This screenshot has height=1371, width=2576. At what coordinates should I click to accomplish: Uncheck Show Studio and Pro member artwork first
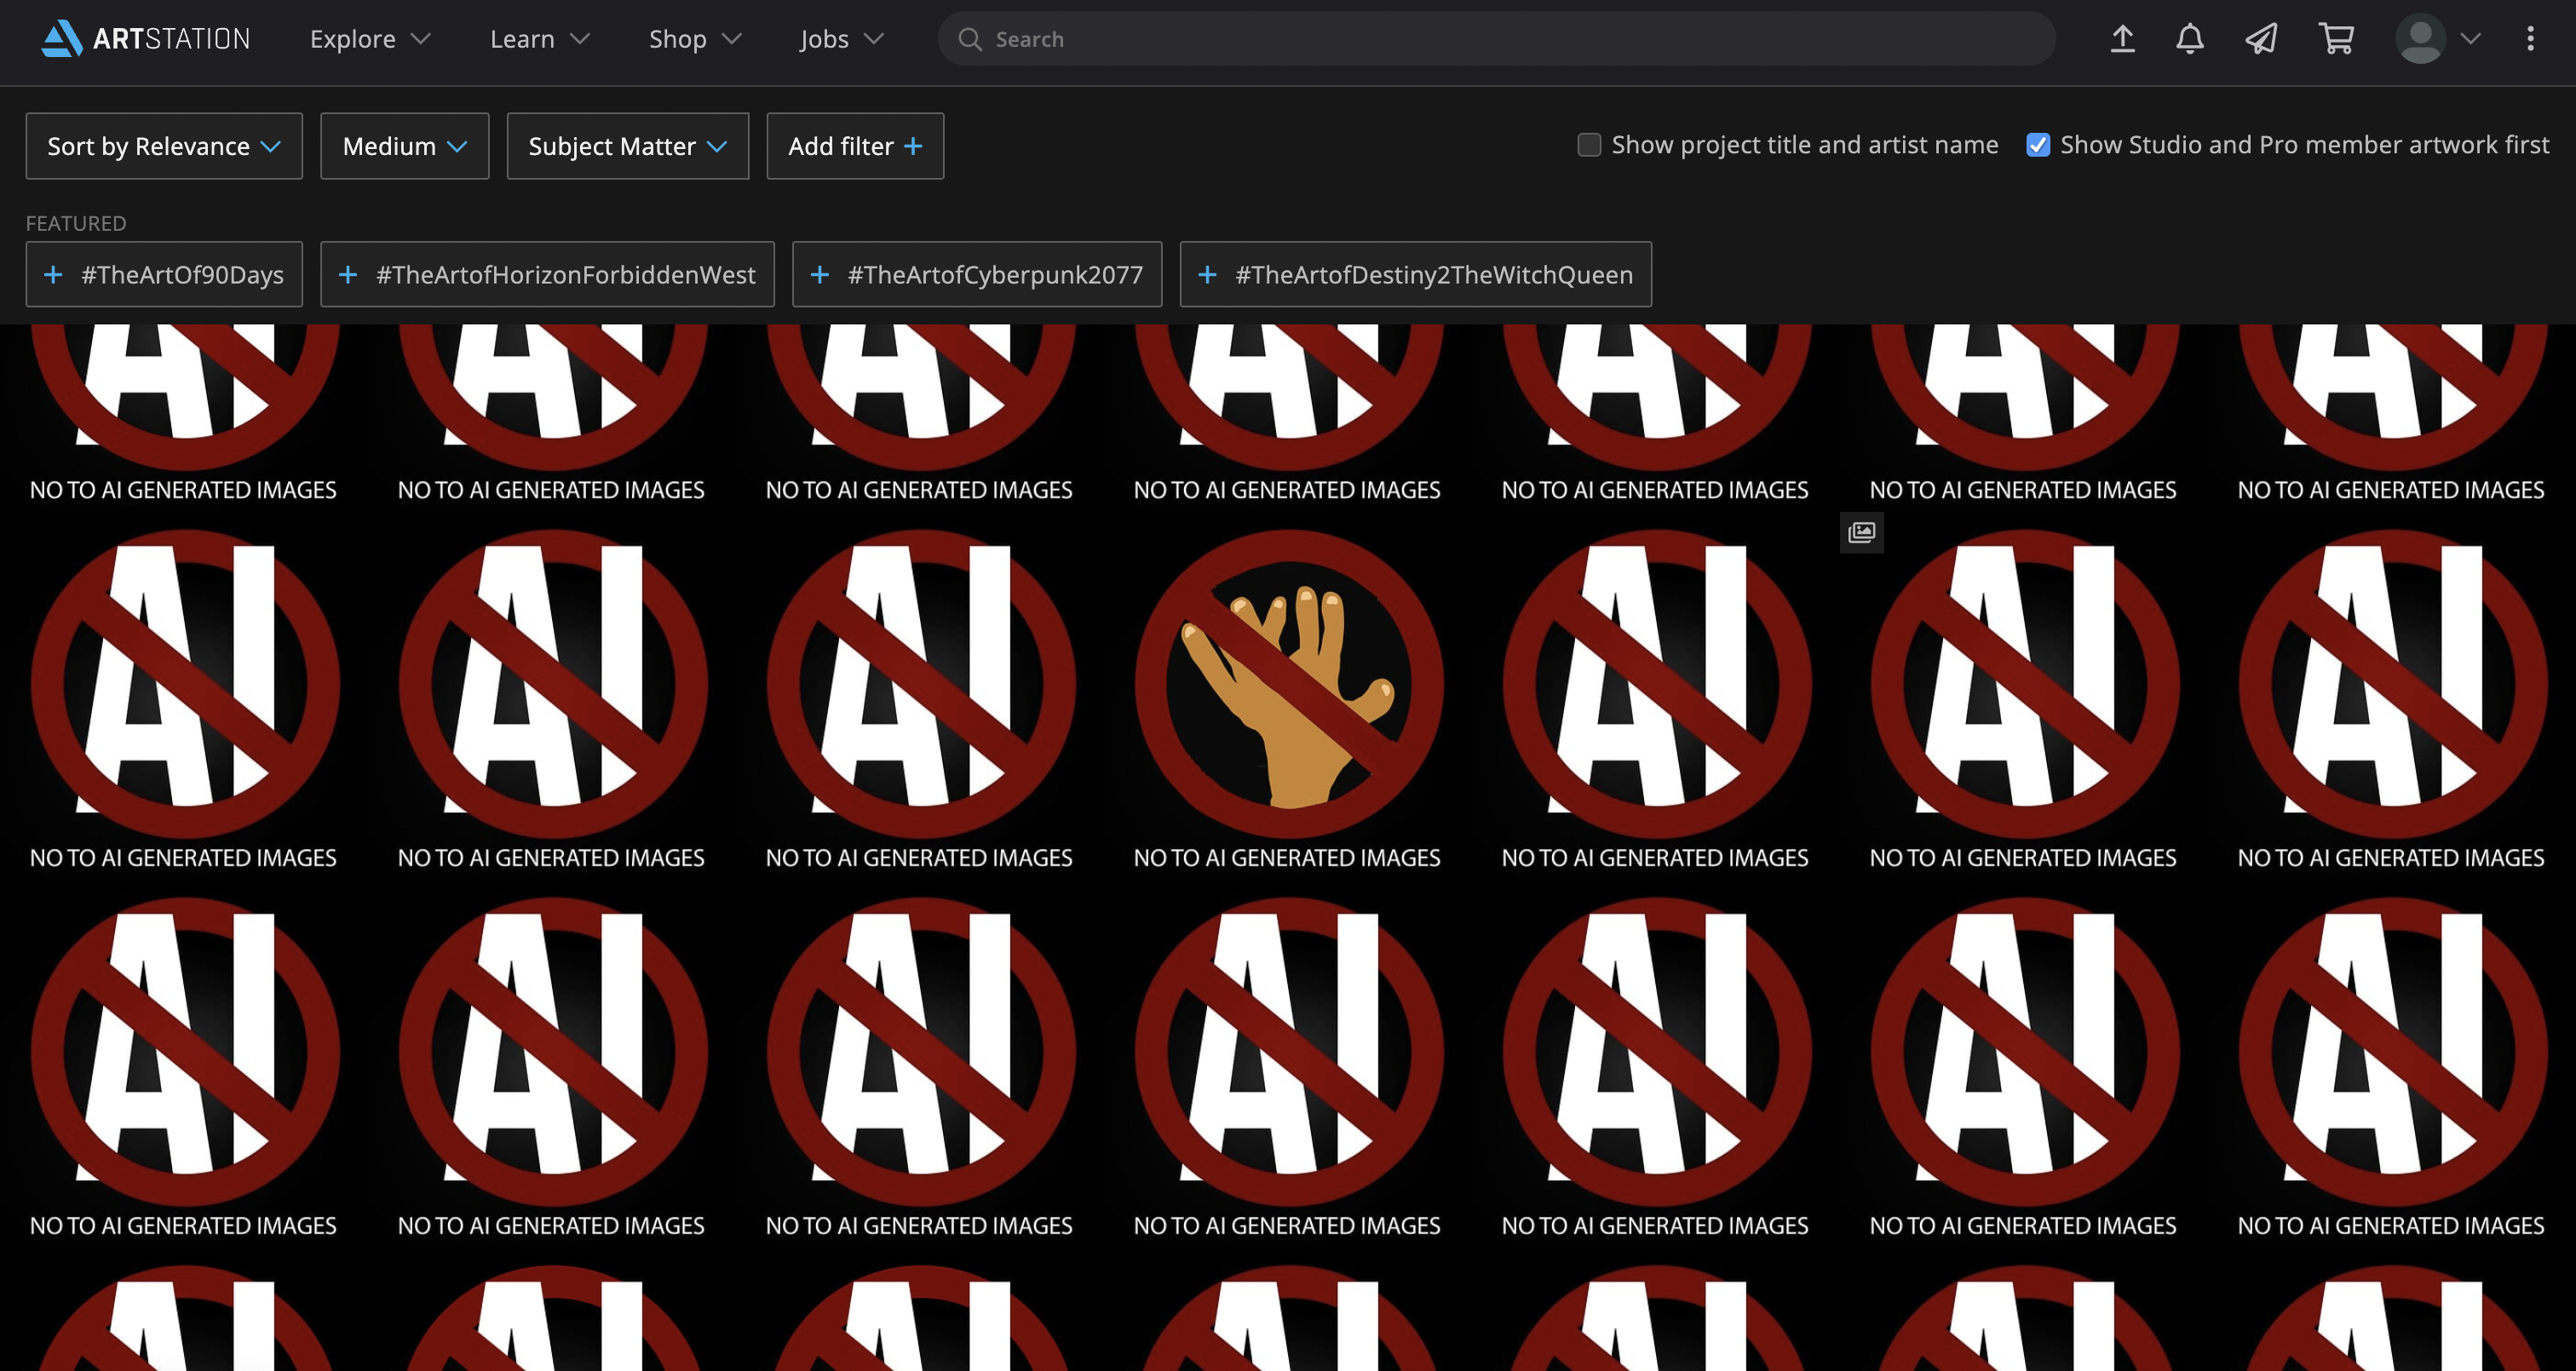tap(2037, 145)
